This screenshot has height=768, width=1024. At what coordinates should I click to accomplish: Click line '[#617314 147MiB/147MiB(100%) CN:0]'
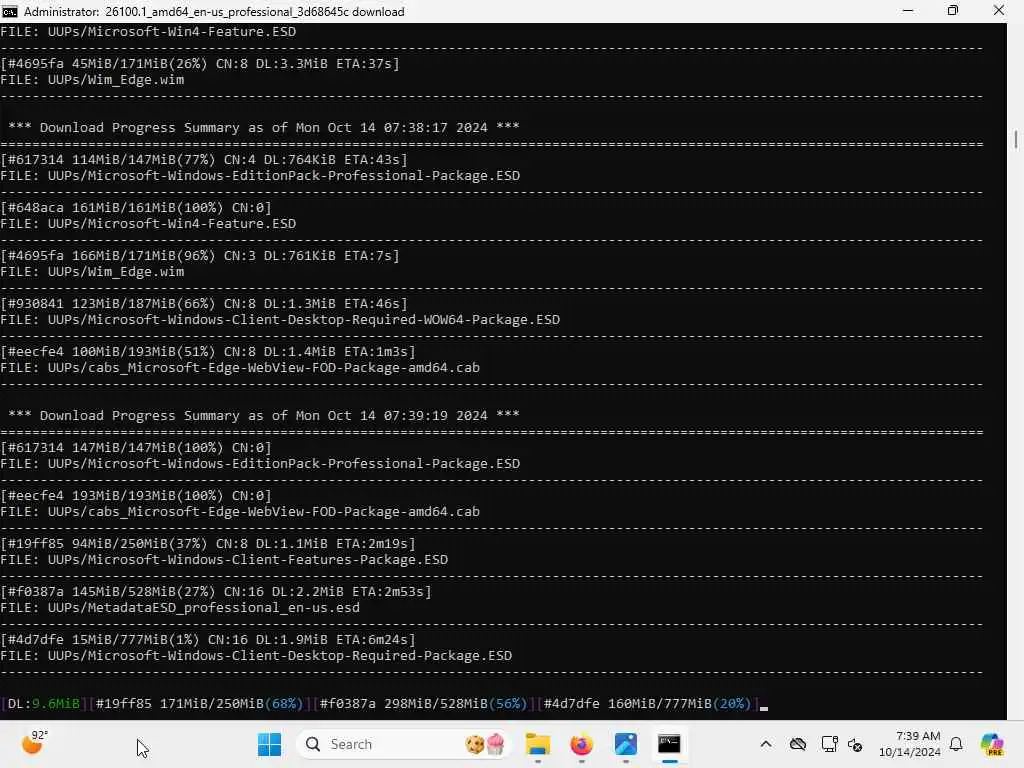136,447
